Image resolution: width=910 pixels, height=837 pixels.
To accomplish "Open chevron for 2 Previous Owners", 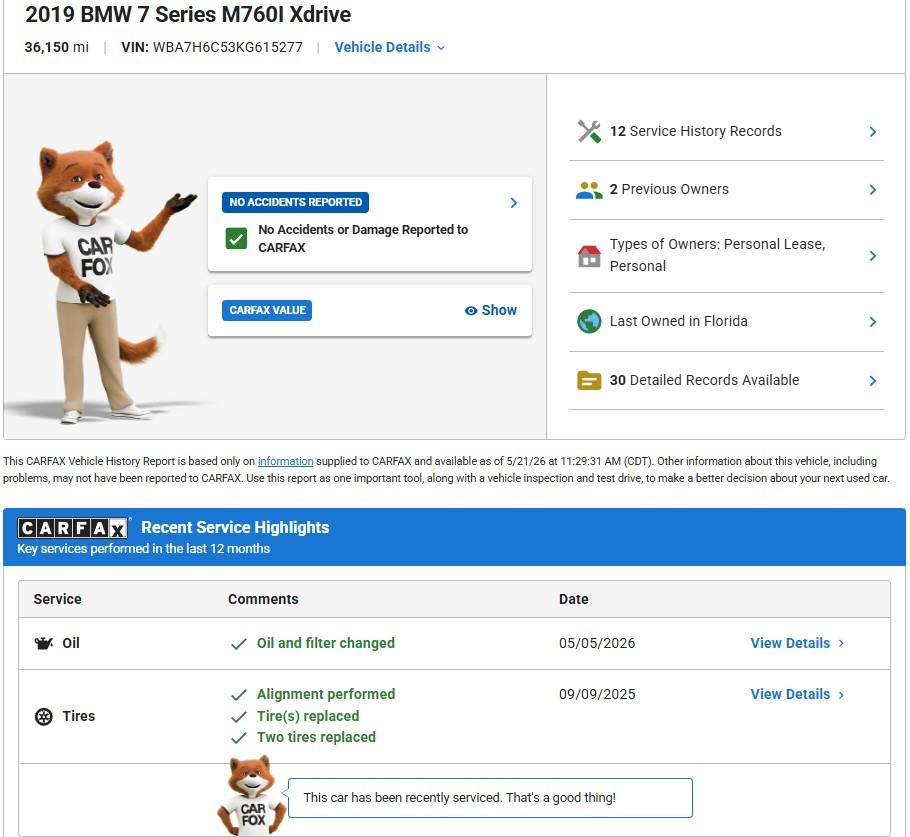I will click(872, 190).
